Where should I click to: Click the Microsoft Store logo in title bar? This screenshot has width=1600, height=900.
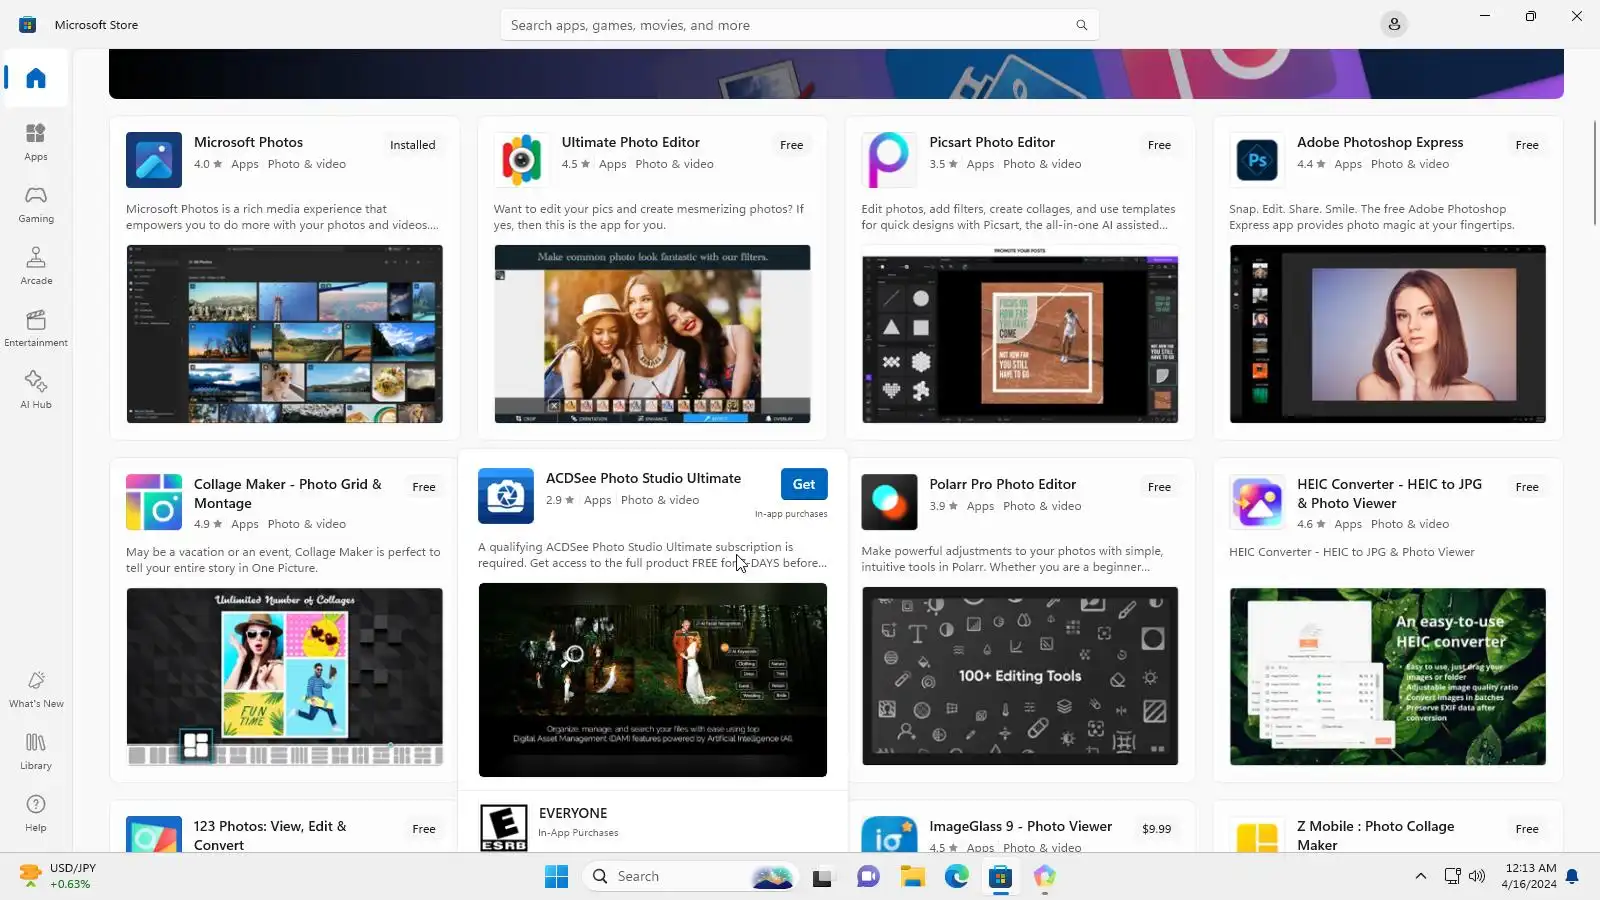tap(27, 24)
